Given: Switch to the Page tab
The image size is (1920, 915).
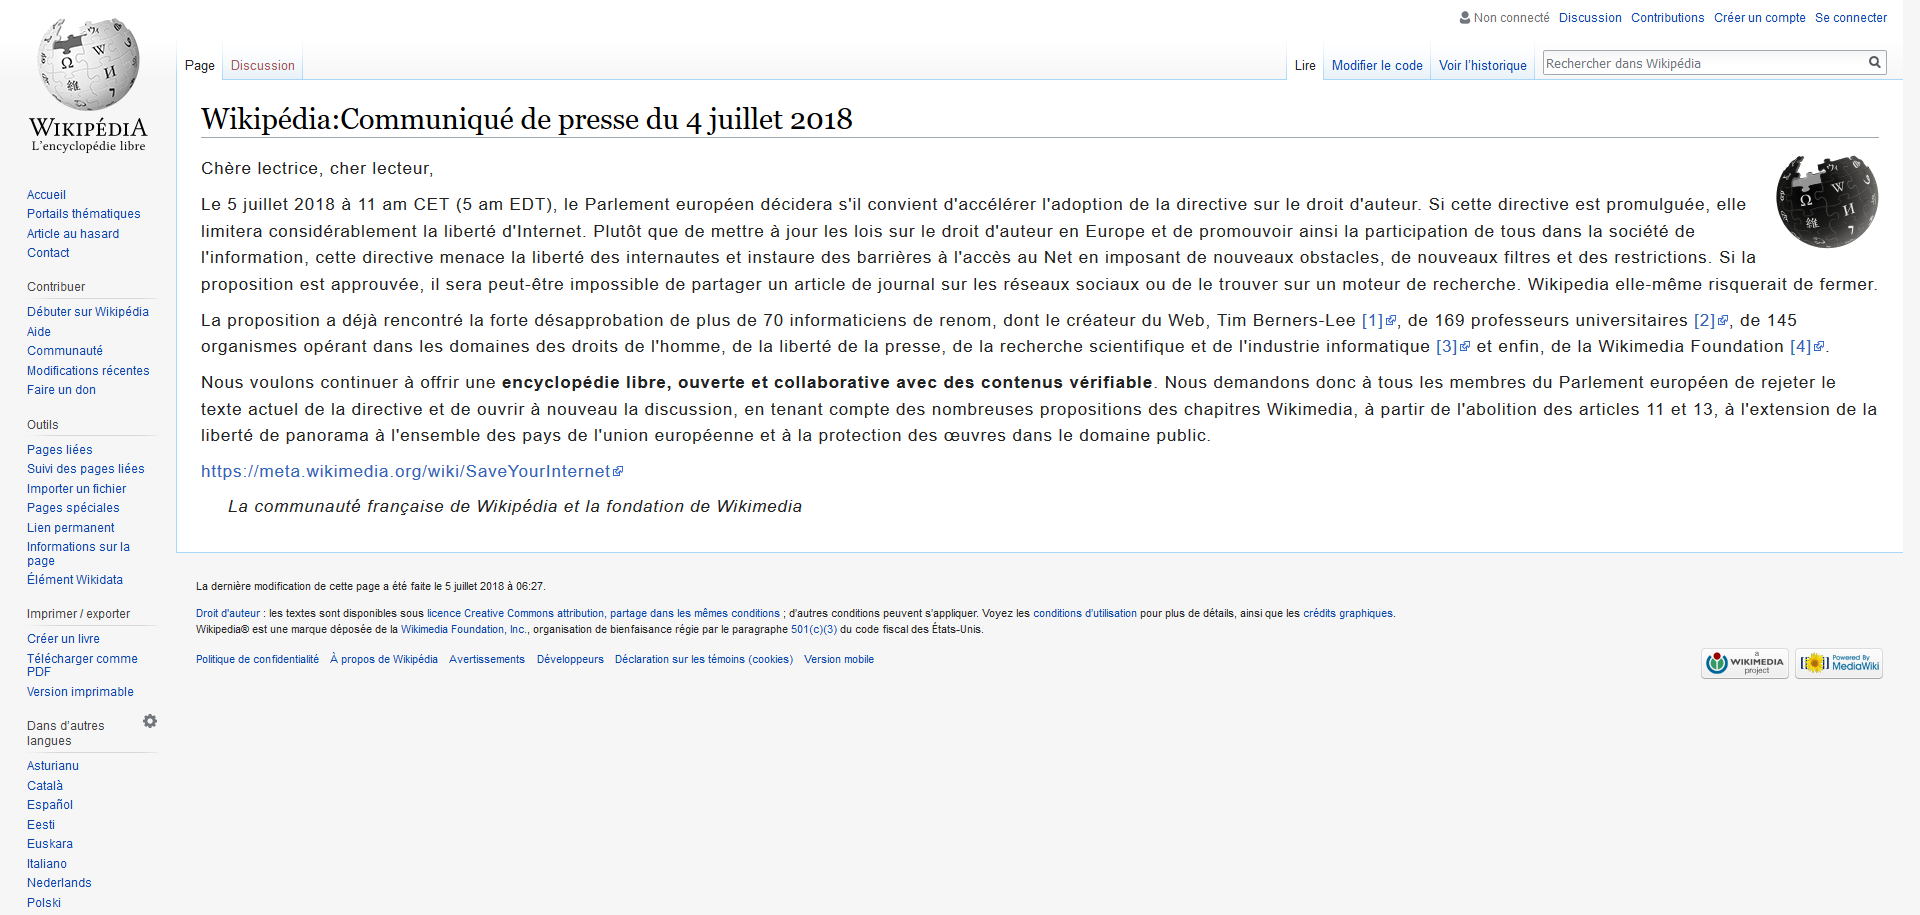Looking at the screenshot, I should [200, 65].
